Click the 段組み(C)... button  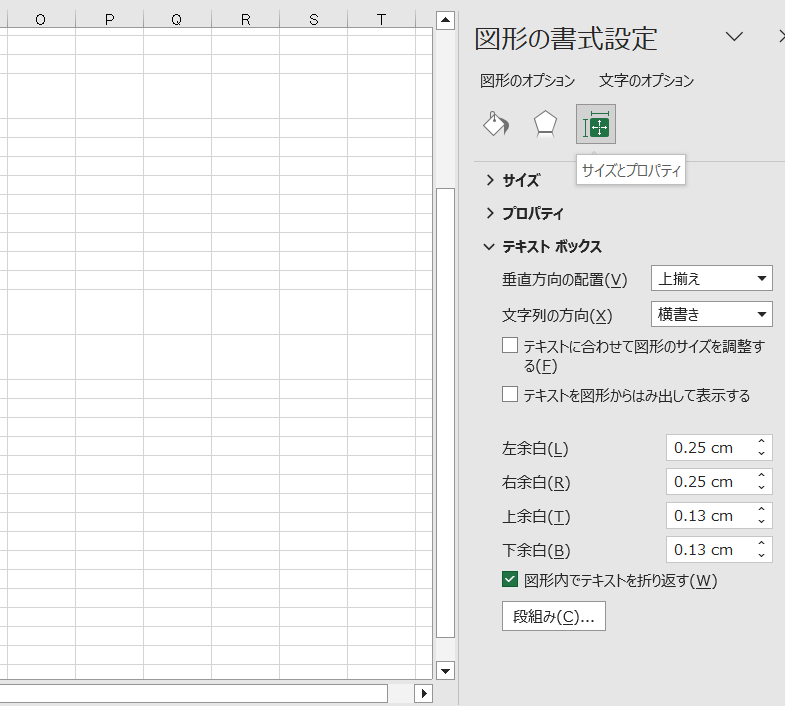(x=554, y=616)
